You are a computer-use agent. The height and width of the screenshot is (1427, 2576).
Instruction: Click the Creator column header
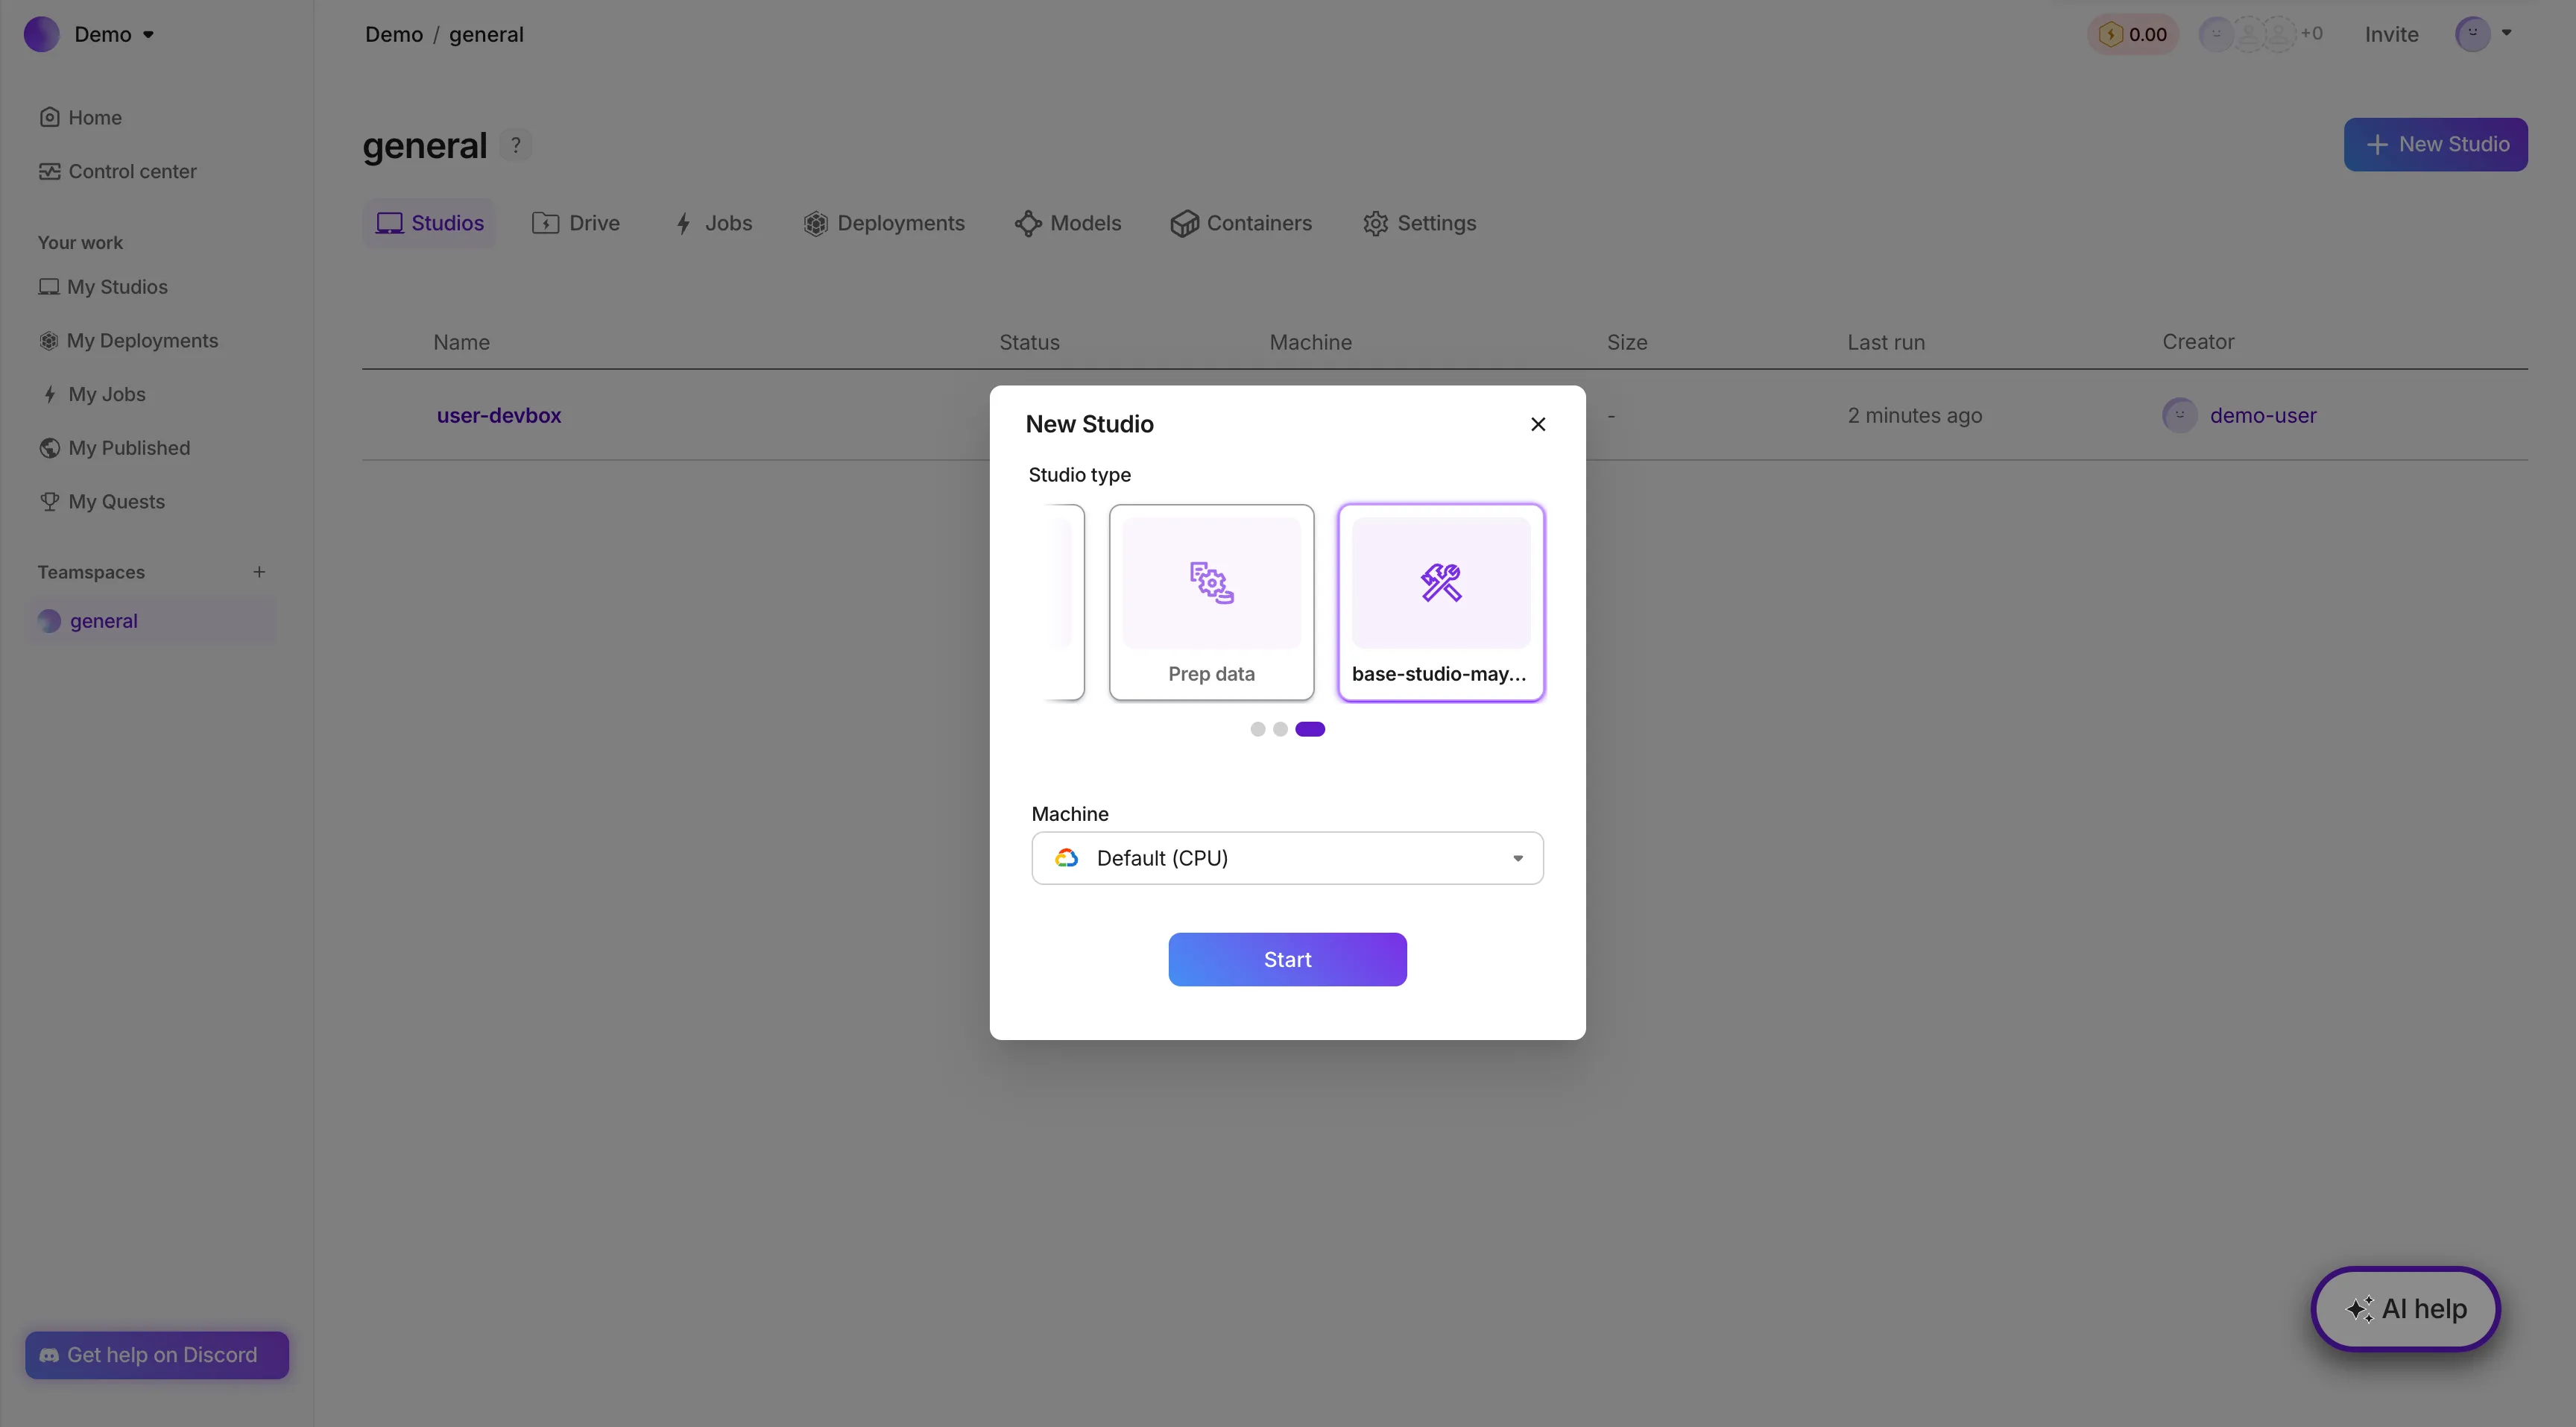click(x=2198, y=342)
